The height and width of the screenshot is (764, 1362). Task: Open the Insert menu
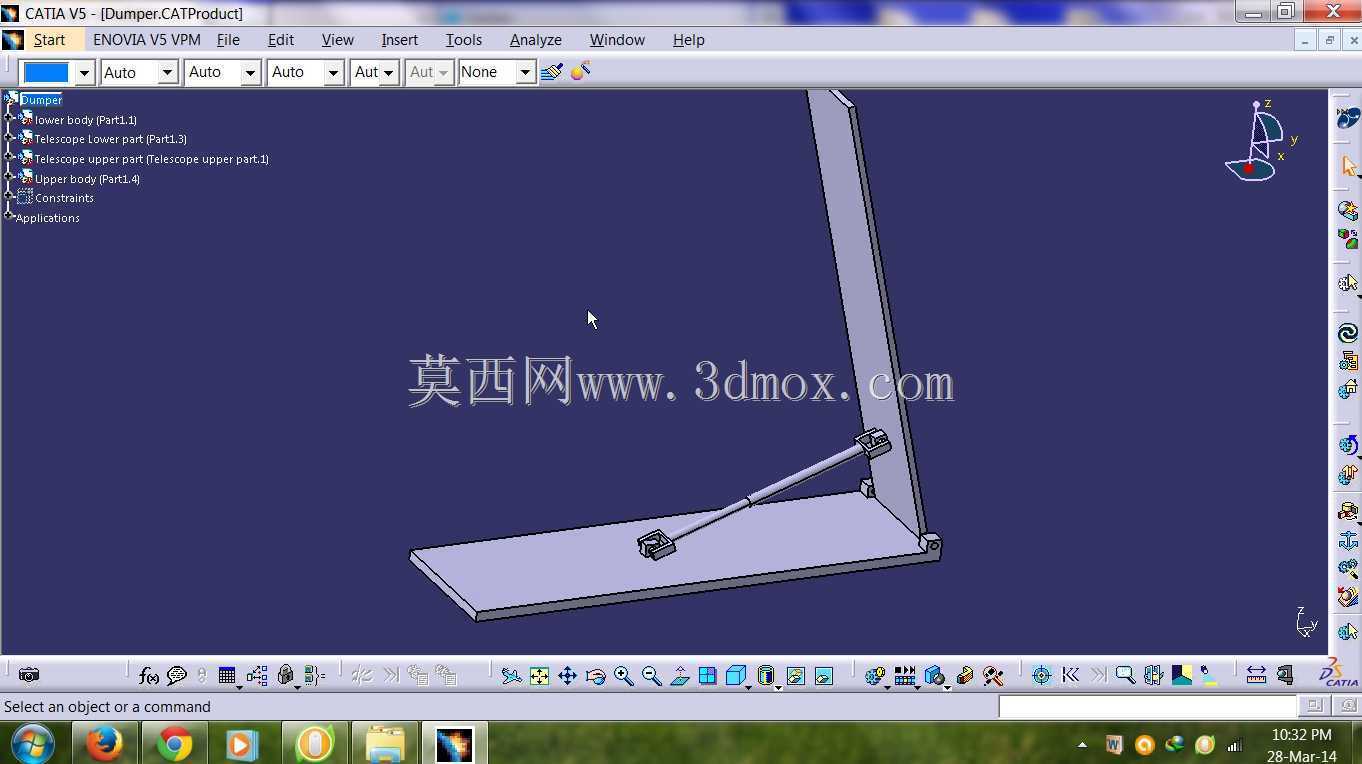(399, 40)
